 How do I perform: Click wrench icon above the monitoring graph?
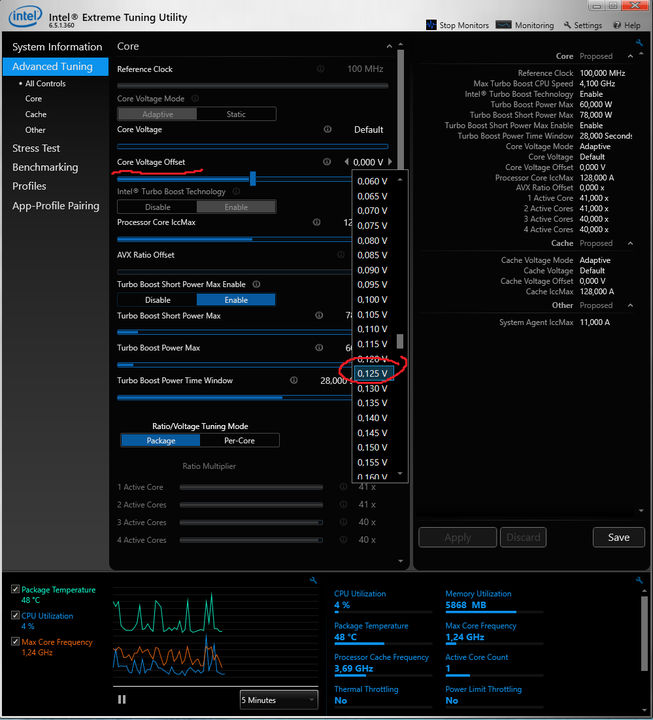(313, 580)
